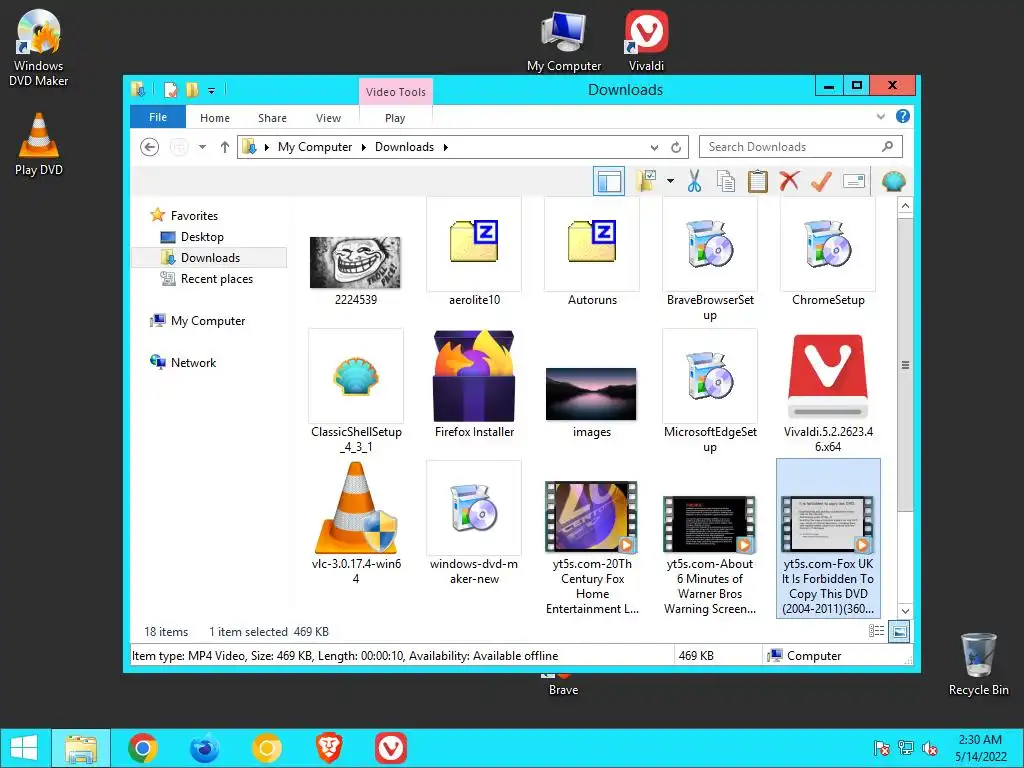The height and width of the screenshot is (768, 1024).
Task: Expand the arrow after My Computer breadcrumb
Action: [364, 147]
